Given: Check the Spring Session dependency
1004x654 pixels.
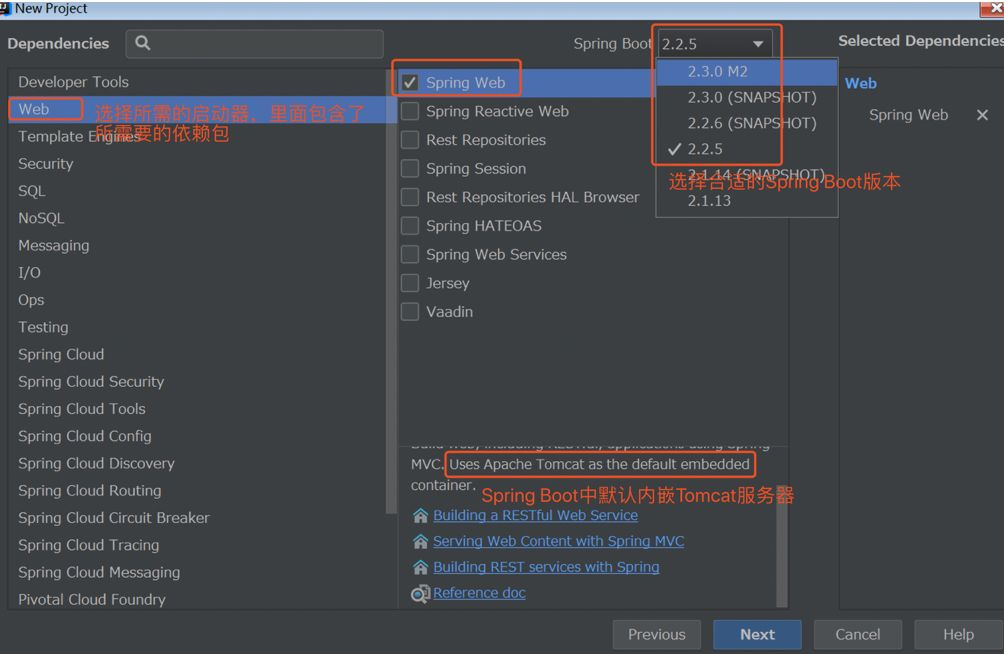Looking at the screenshot, I should tap(410, 168).
